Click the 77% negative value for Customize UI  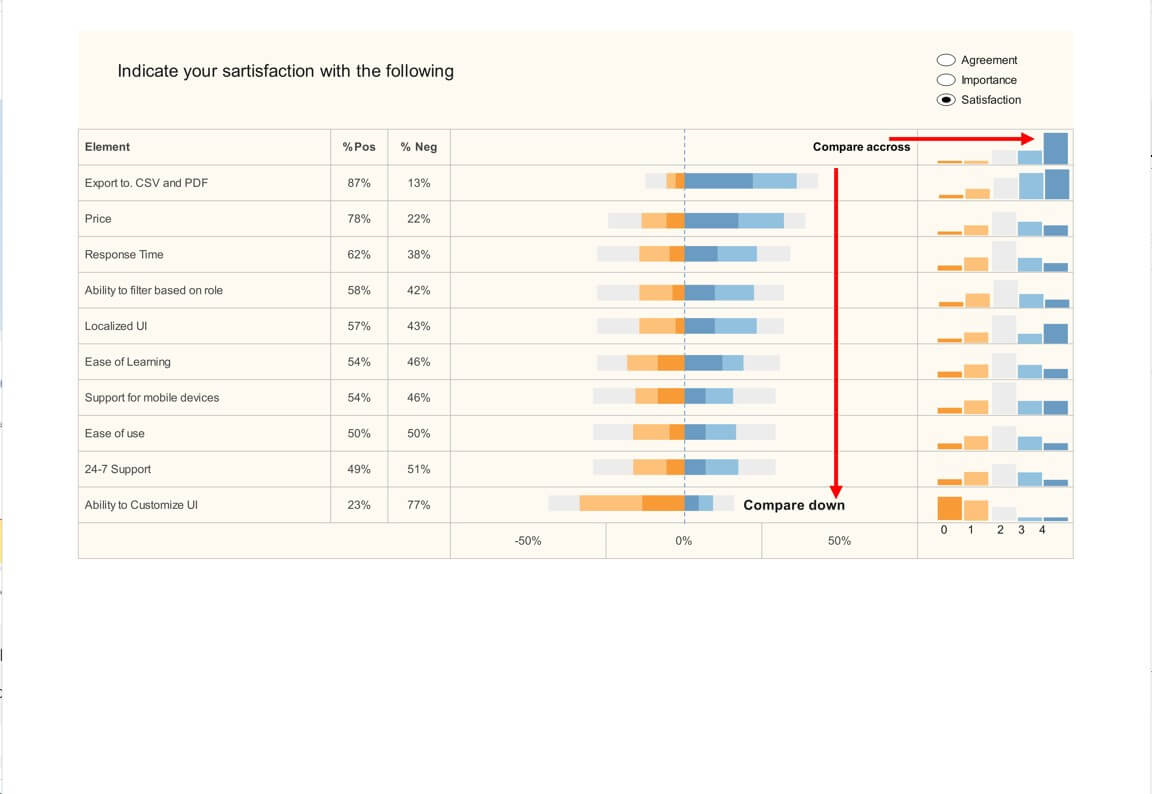(x=419, y=505)
